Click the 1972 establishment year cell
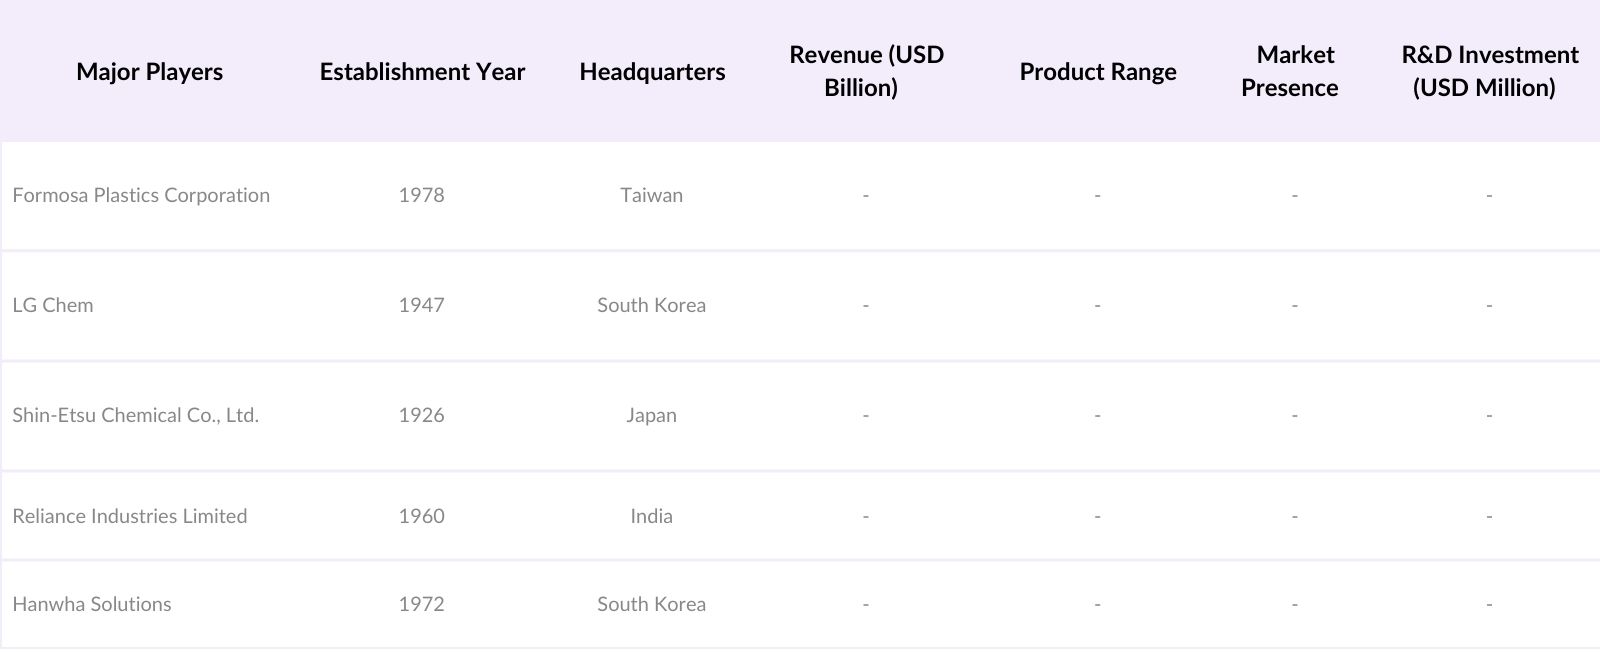1600x653 pixels. 421,604
